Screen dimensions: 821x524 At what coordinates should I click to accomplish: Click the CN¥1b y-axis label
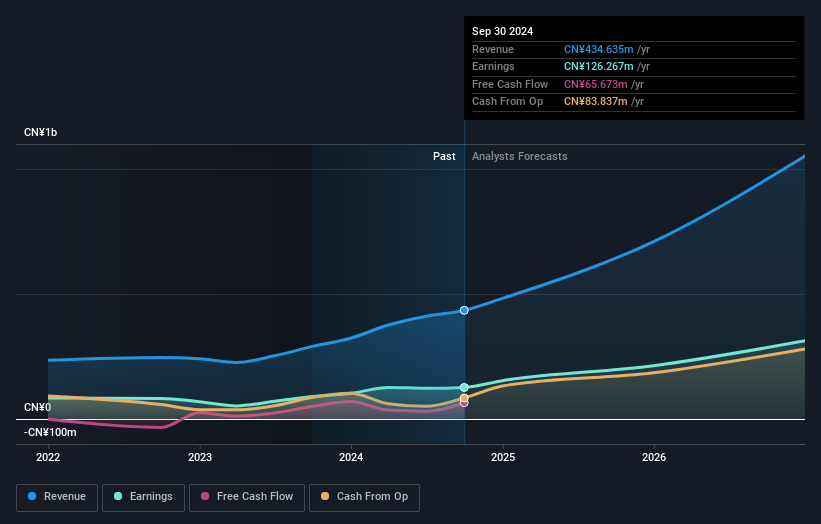(40, 132)
